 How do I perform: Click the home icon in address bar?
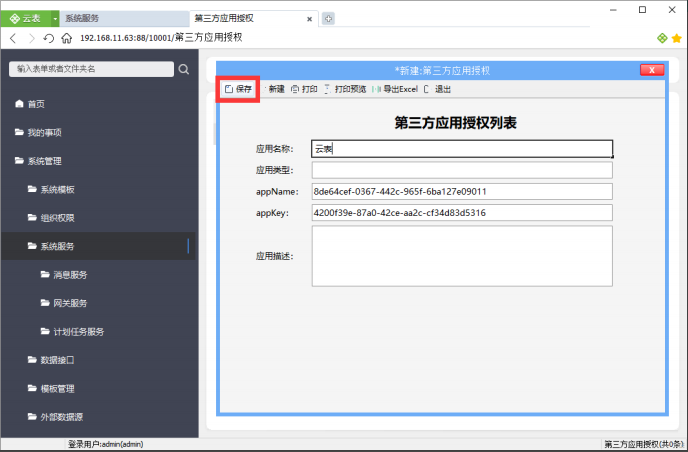(x=66, y=39)
